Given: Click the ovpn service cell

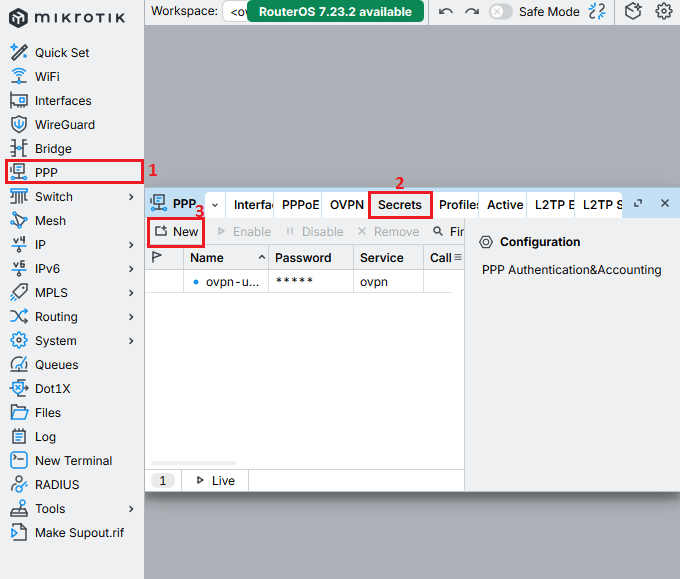Looking at the screenshot, I should coord(389,282).
